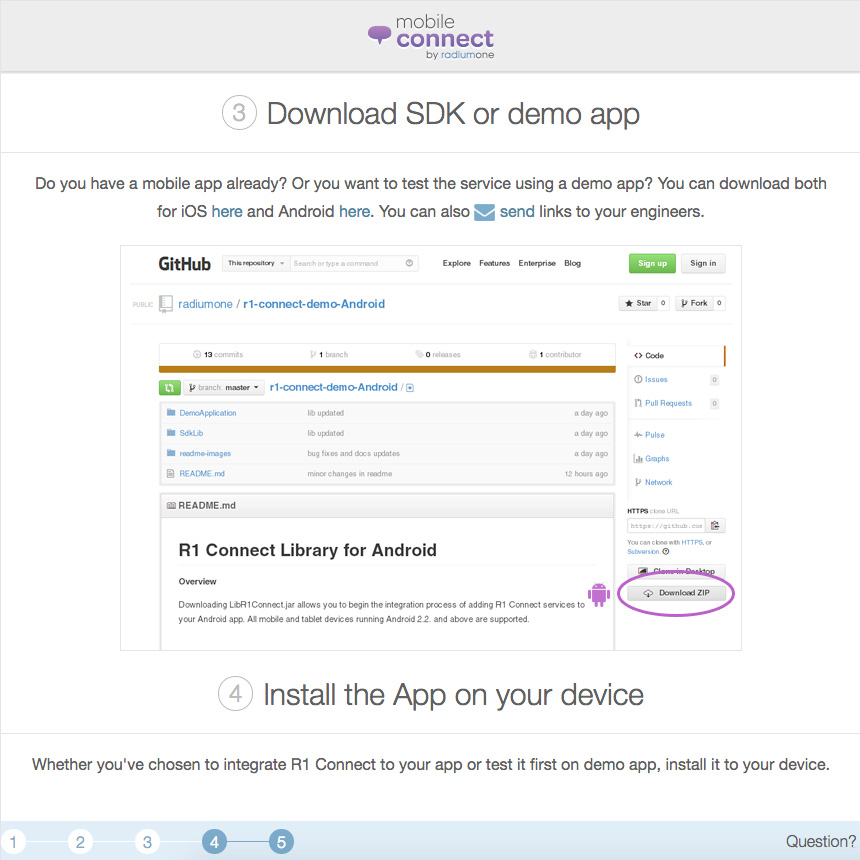This screenshot has width=860, height=860.
Task: Click the Sign in button
Action: coord(703,263)
